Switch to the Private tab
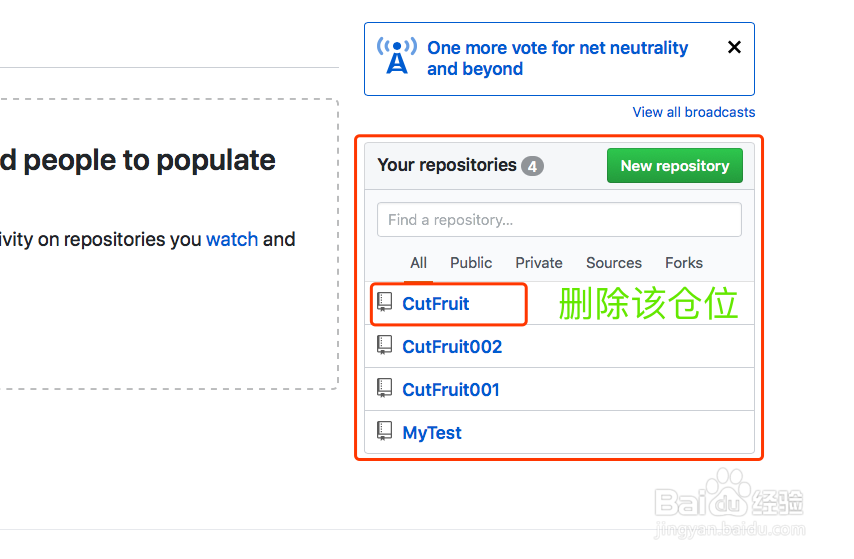The image size is (854, 559). 539,263
